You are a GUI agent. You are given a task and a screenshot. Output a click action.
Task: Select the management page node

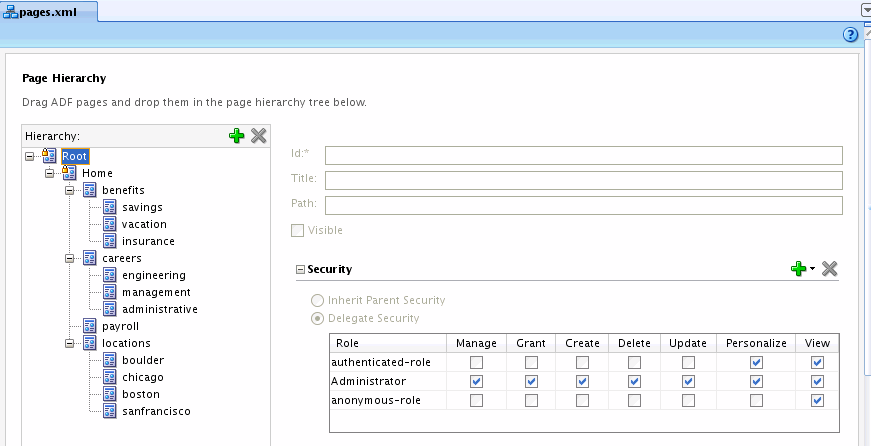[x=156, y=292]
